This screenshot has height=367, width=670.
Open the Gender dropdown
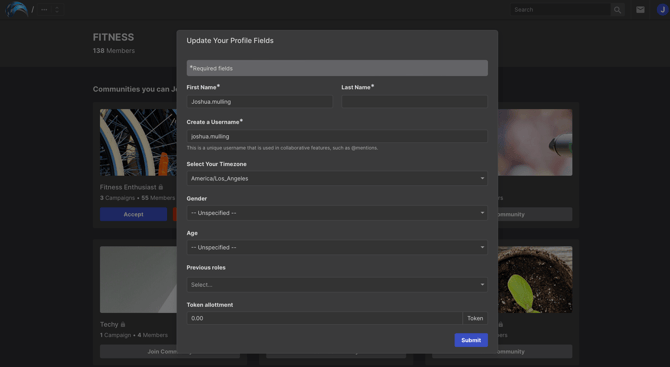pos(337,213)
